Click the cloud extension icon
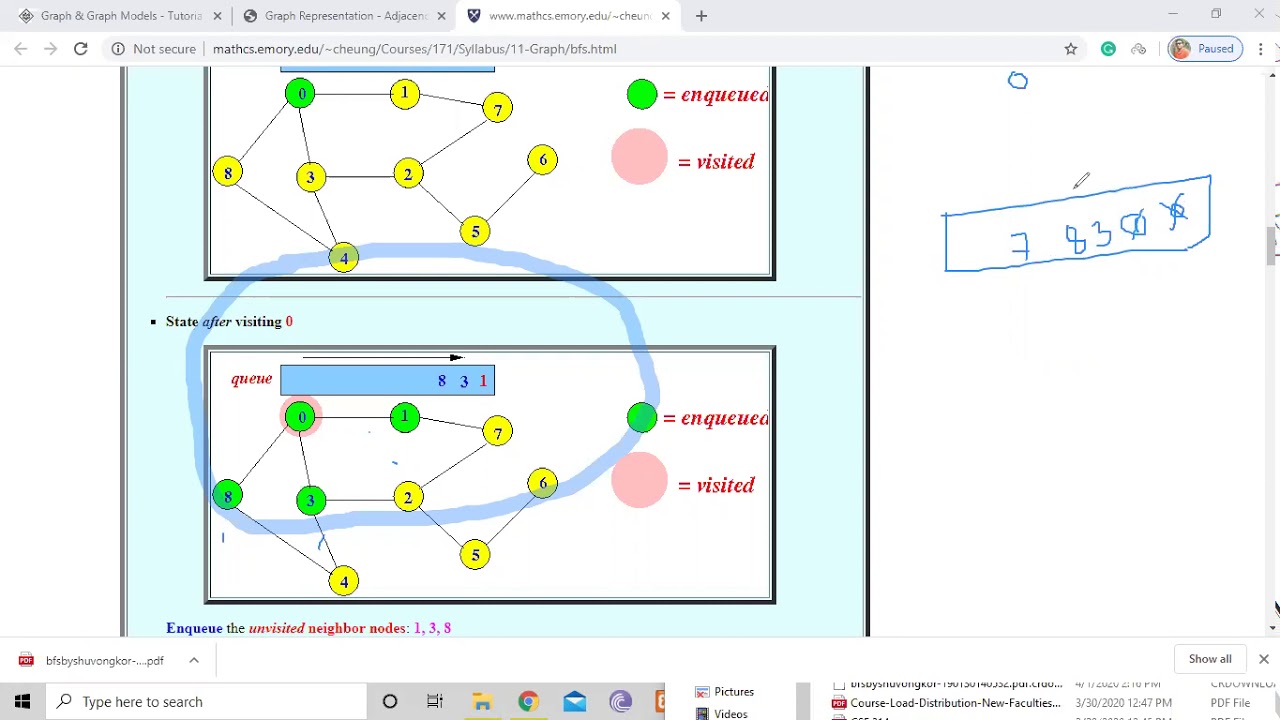Image resolution: width=1280 pixels, height=720 pixels. [1139, 48]
